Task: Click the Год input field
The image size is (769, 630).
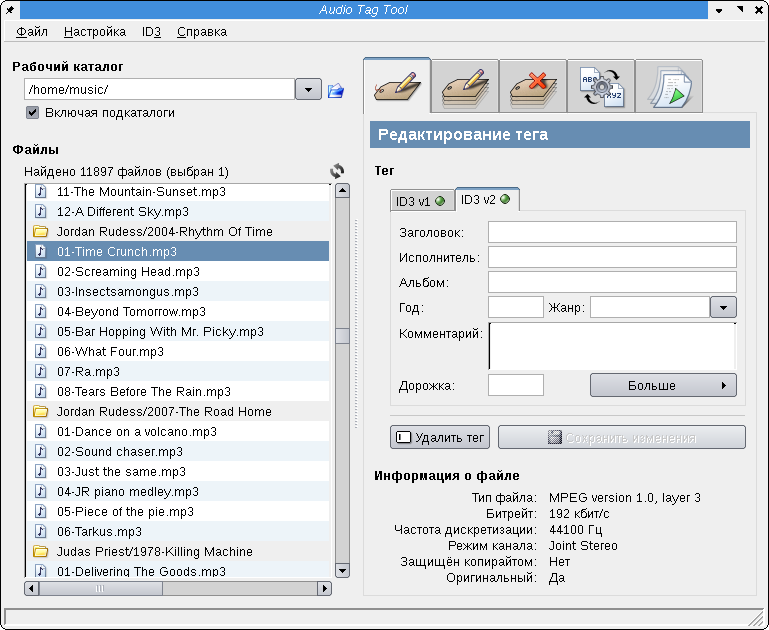Action: (516, 307)
